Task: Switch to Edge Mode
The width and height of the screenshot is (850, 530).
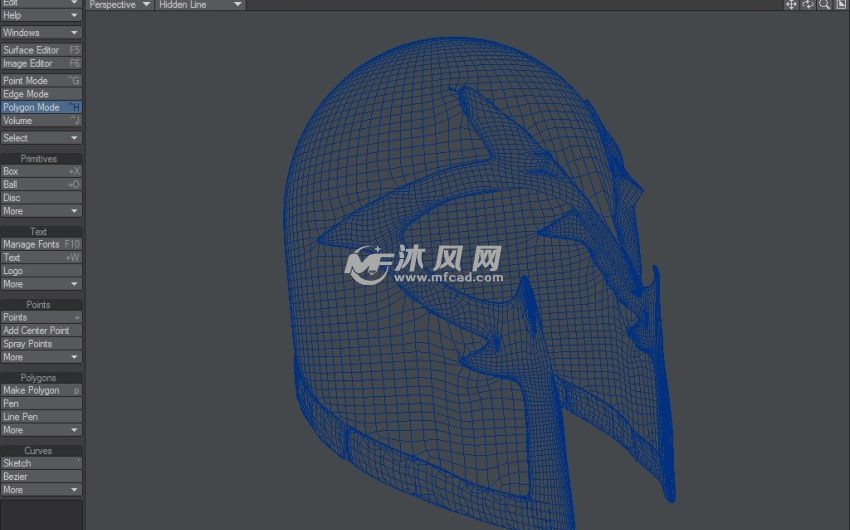Action: click(41, 94)
